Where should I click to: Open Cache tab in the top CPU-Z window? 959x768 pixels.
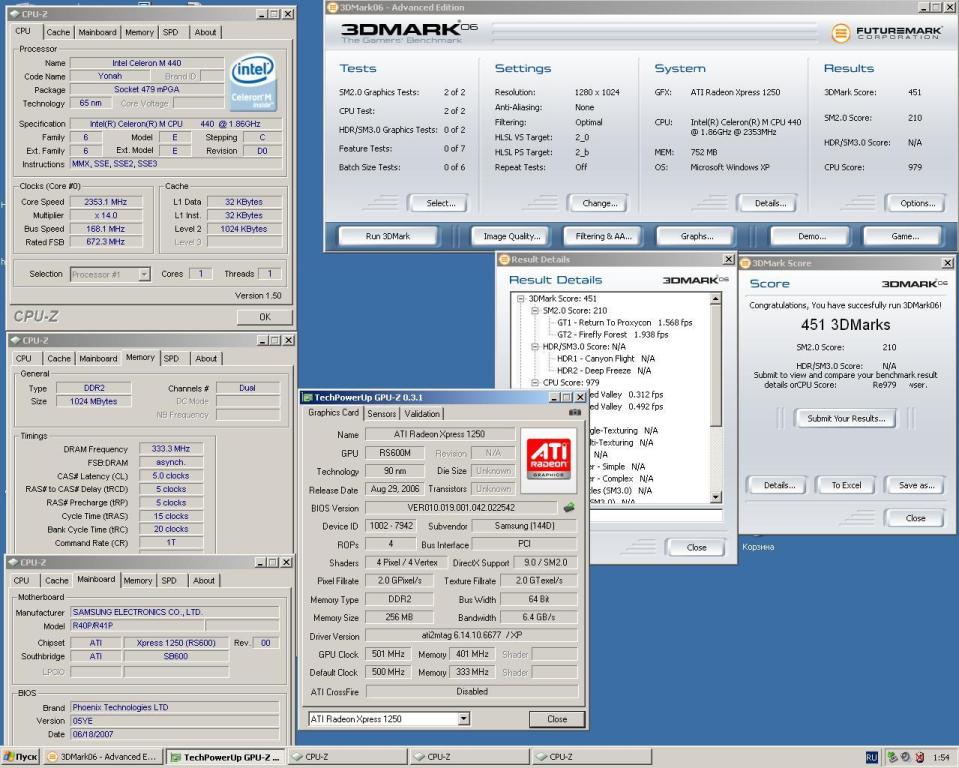(x=58, y=32)
